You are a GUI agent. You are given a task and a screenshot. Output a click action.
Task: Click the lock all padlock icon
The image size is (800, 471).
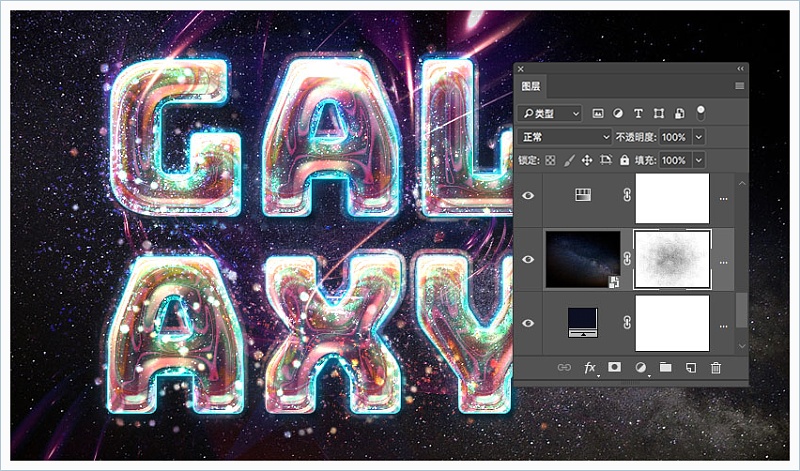coord(624,160)
